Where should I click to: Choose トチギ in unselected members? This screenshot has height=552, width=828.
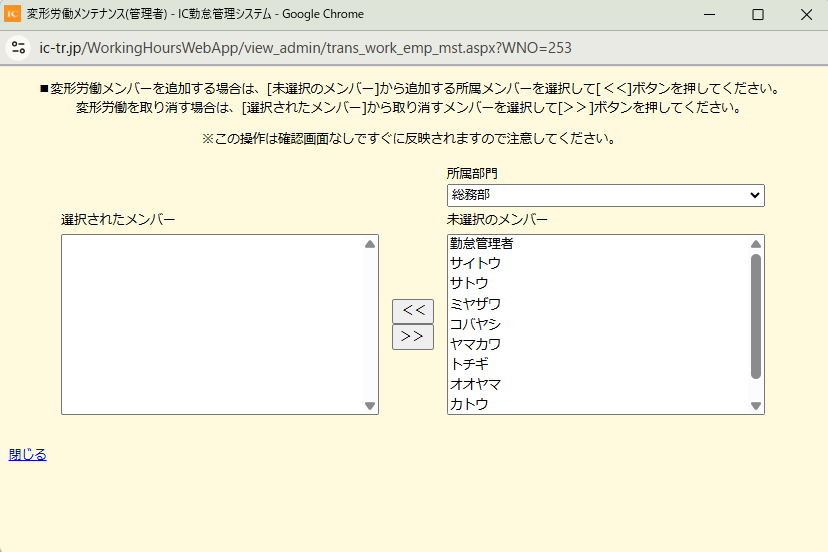469,364
